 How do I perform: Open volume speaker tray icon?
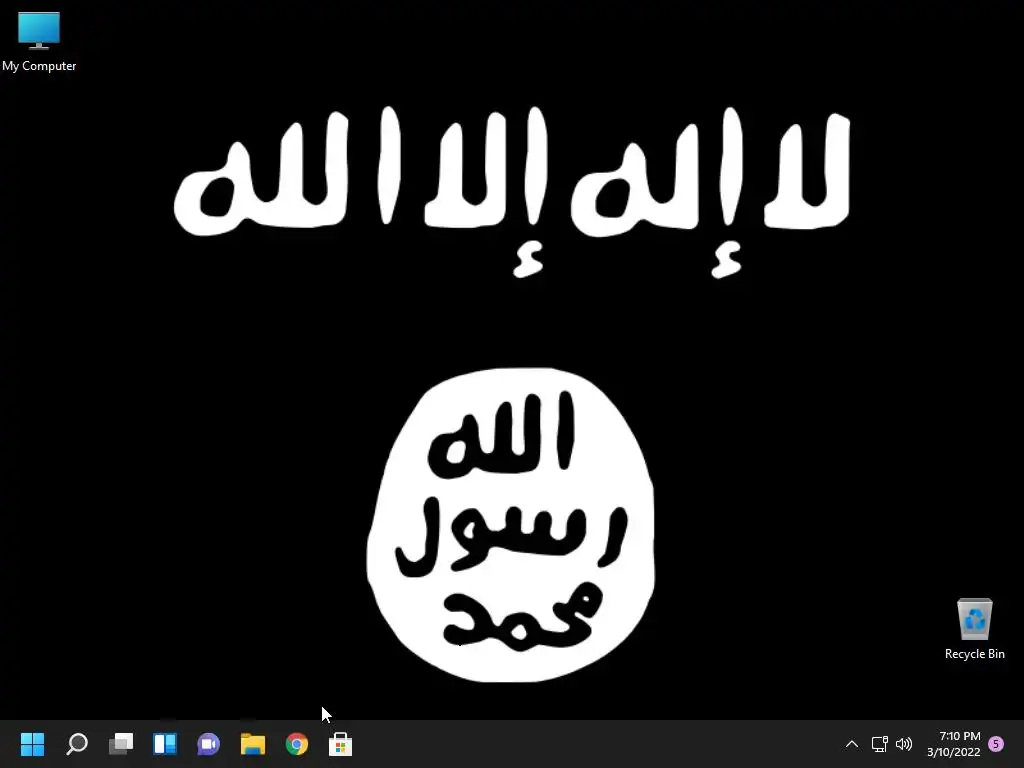click(904, 744)
